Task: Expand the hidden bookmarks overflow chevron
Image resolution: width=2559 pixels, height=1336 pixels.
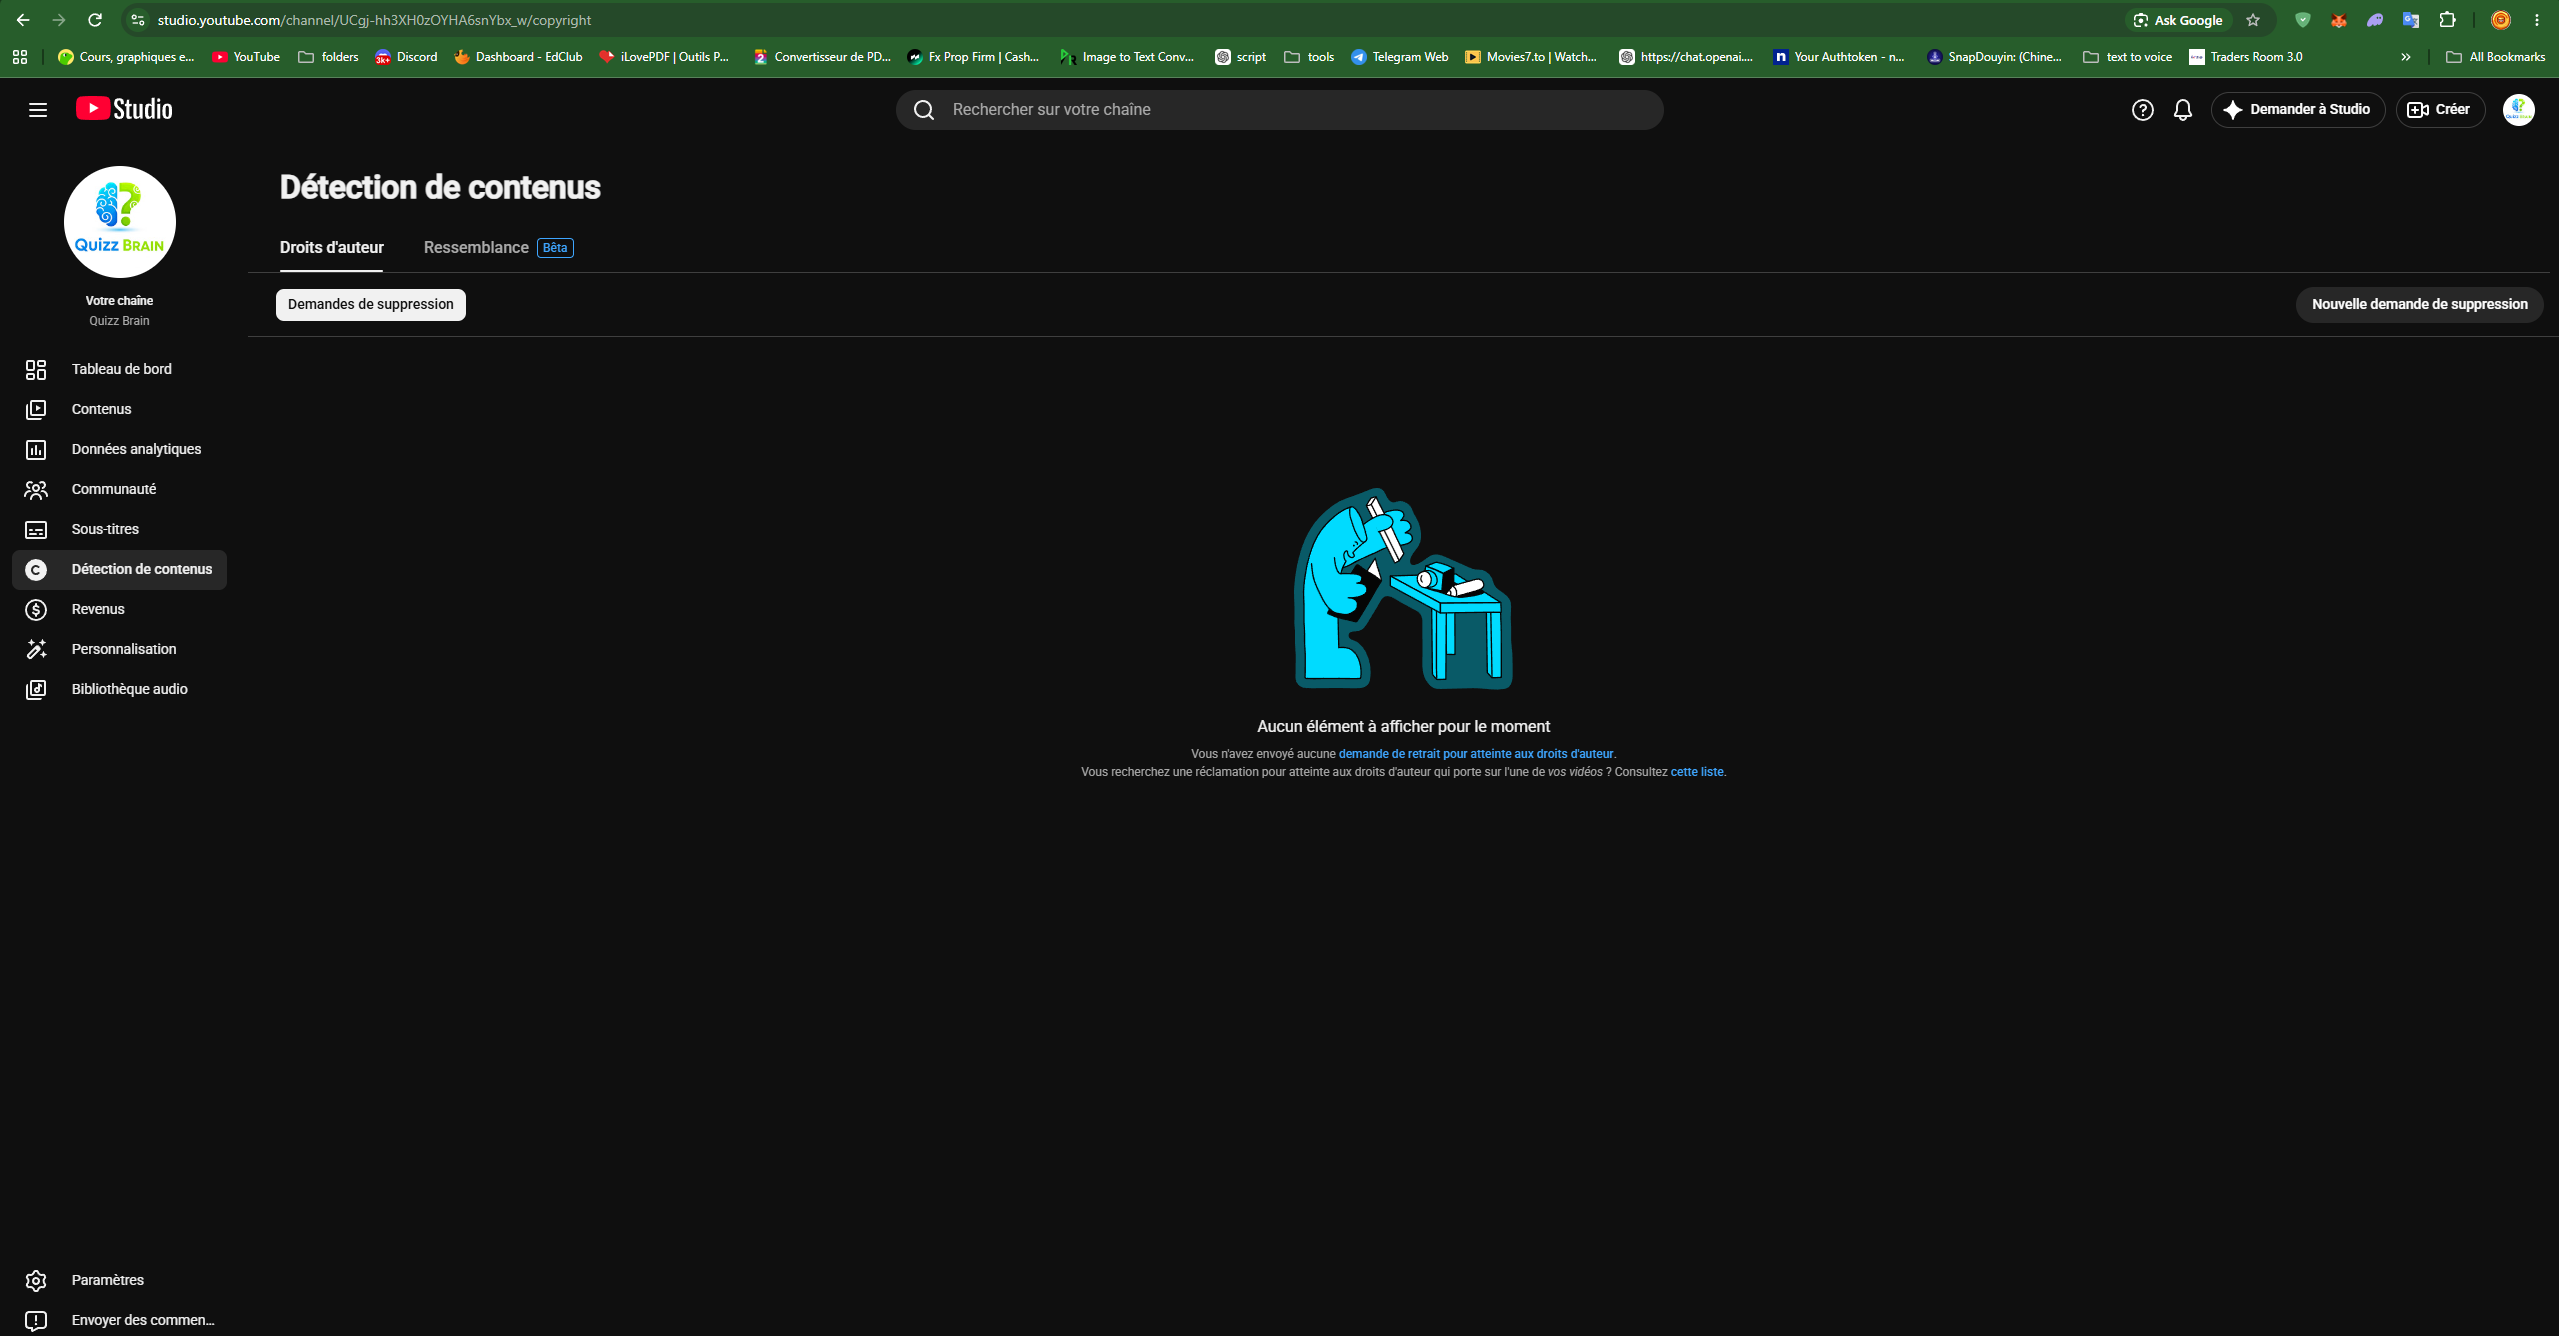Action: coord(2406,57)
